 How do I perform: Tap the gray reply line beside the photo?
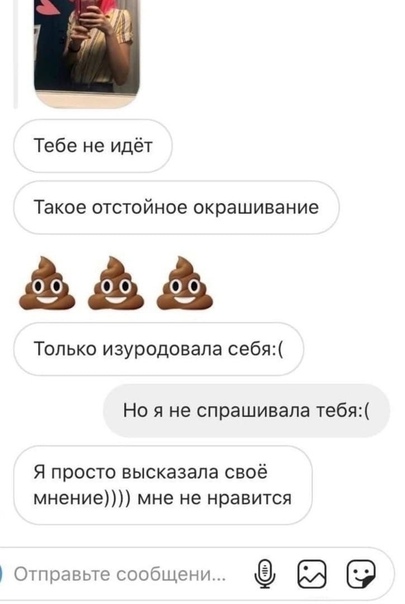coord(15,54)
